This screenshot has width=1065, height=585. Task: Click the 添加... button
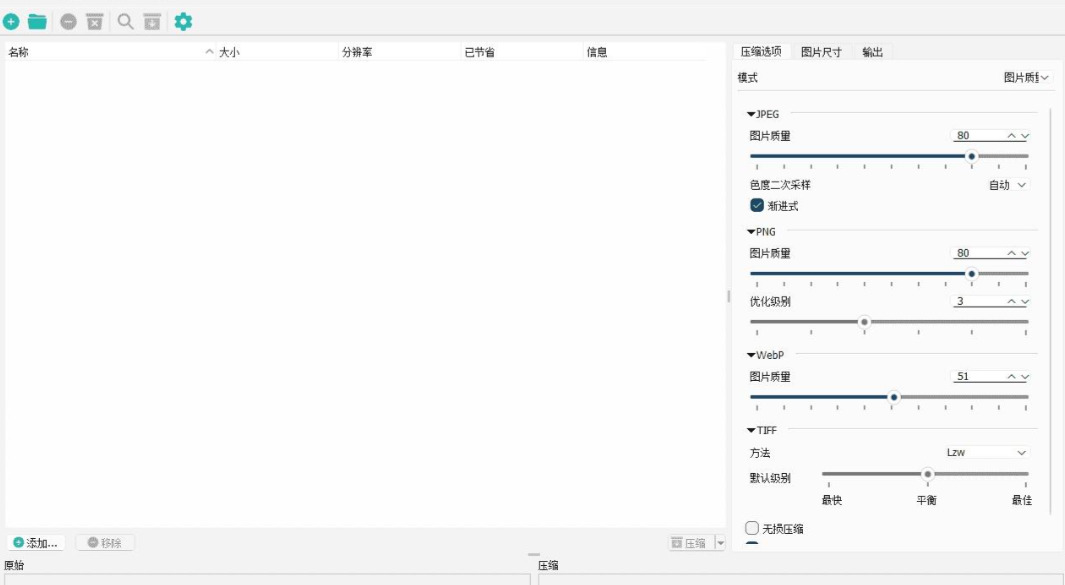click(36, 543)
